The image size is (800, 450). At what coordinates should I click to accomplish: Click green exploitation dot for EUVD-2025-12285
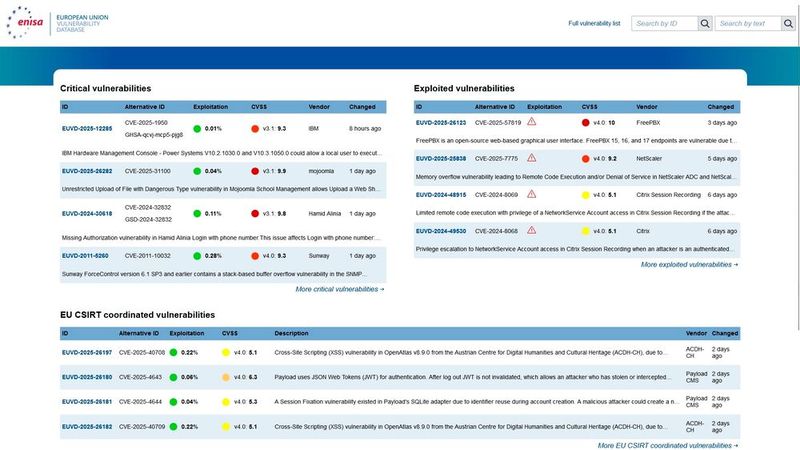coord(197,129)
